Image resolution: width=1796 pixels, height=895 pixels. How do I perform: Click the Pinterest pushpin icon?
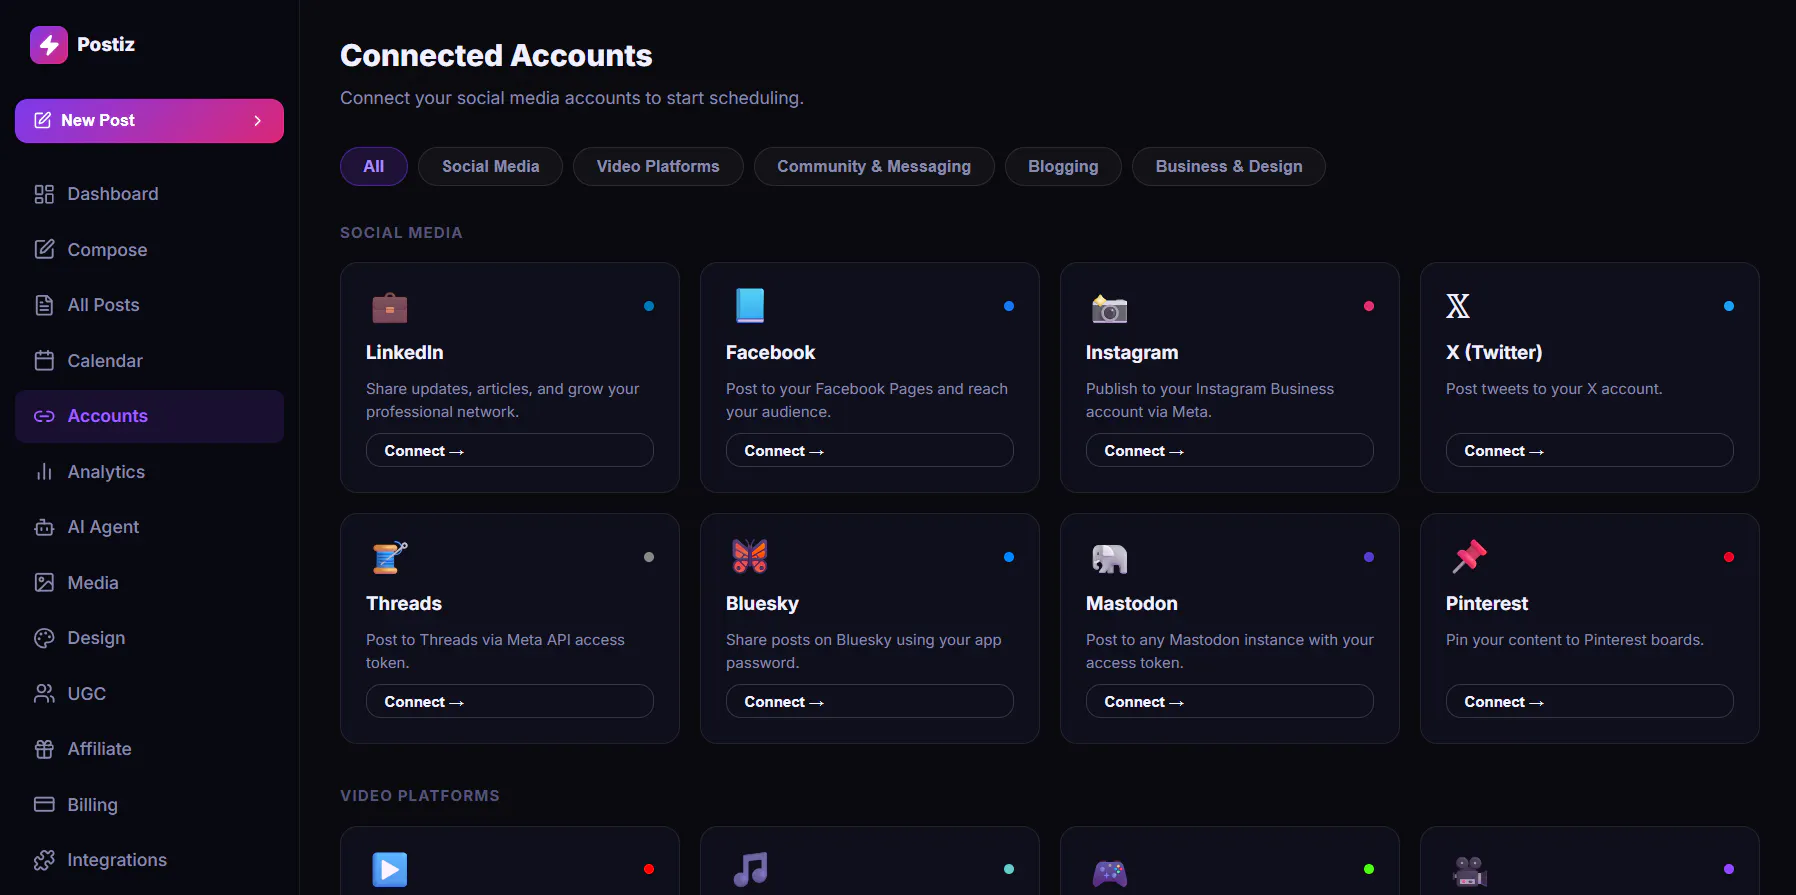tap(1469, 557)
